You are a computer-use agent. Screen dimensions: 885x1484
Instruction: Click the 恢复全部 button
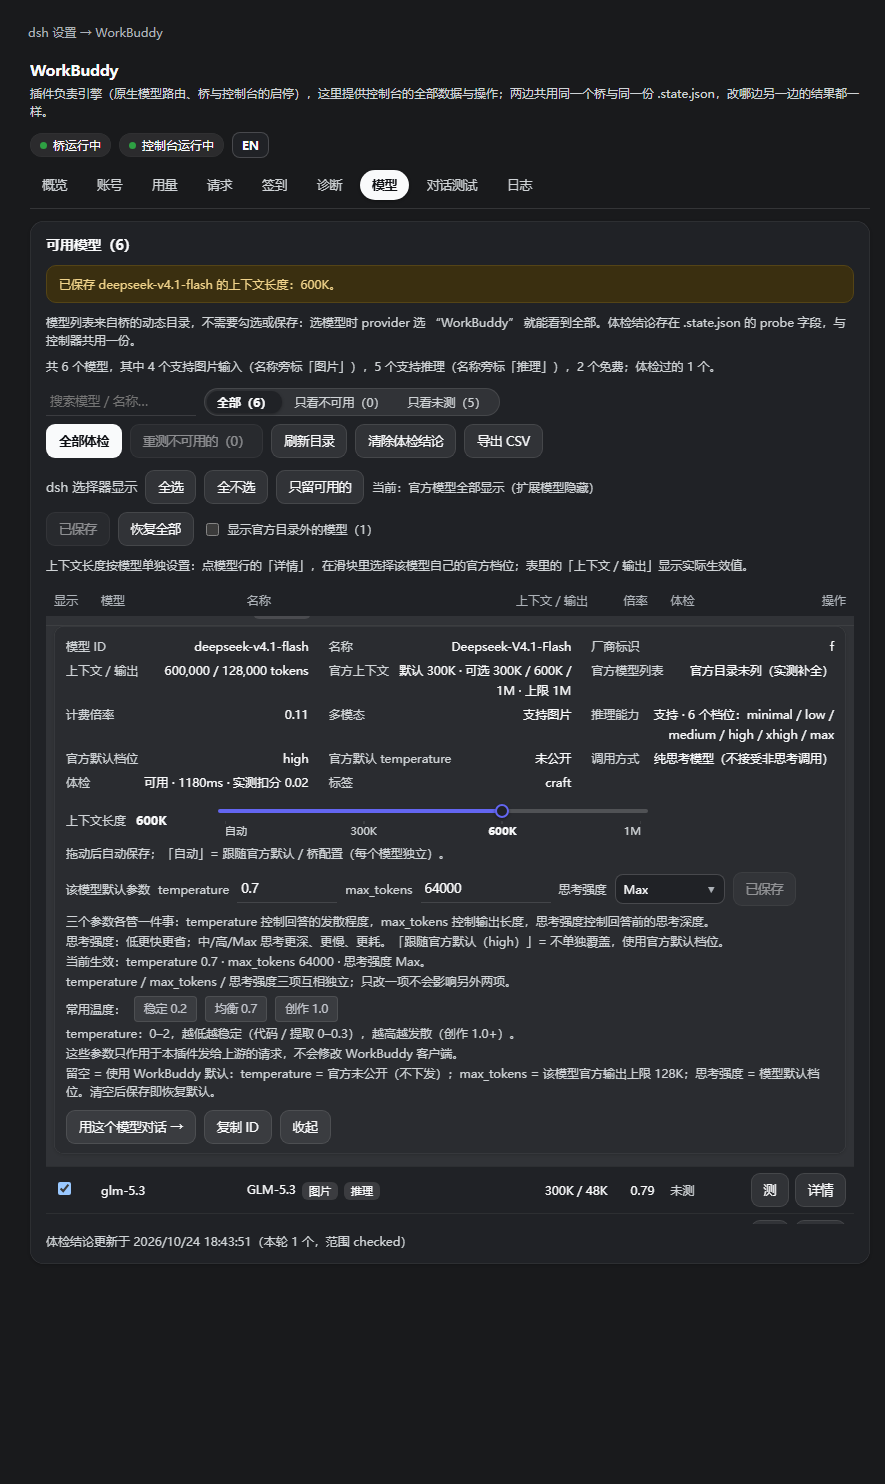[156, 529]
